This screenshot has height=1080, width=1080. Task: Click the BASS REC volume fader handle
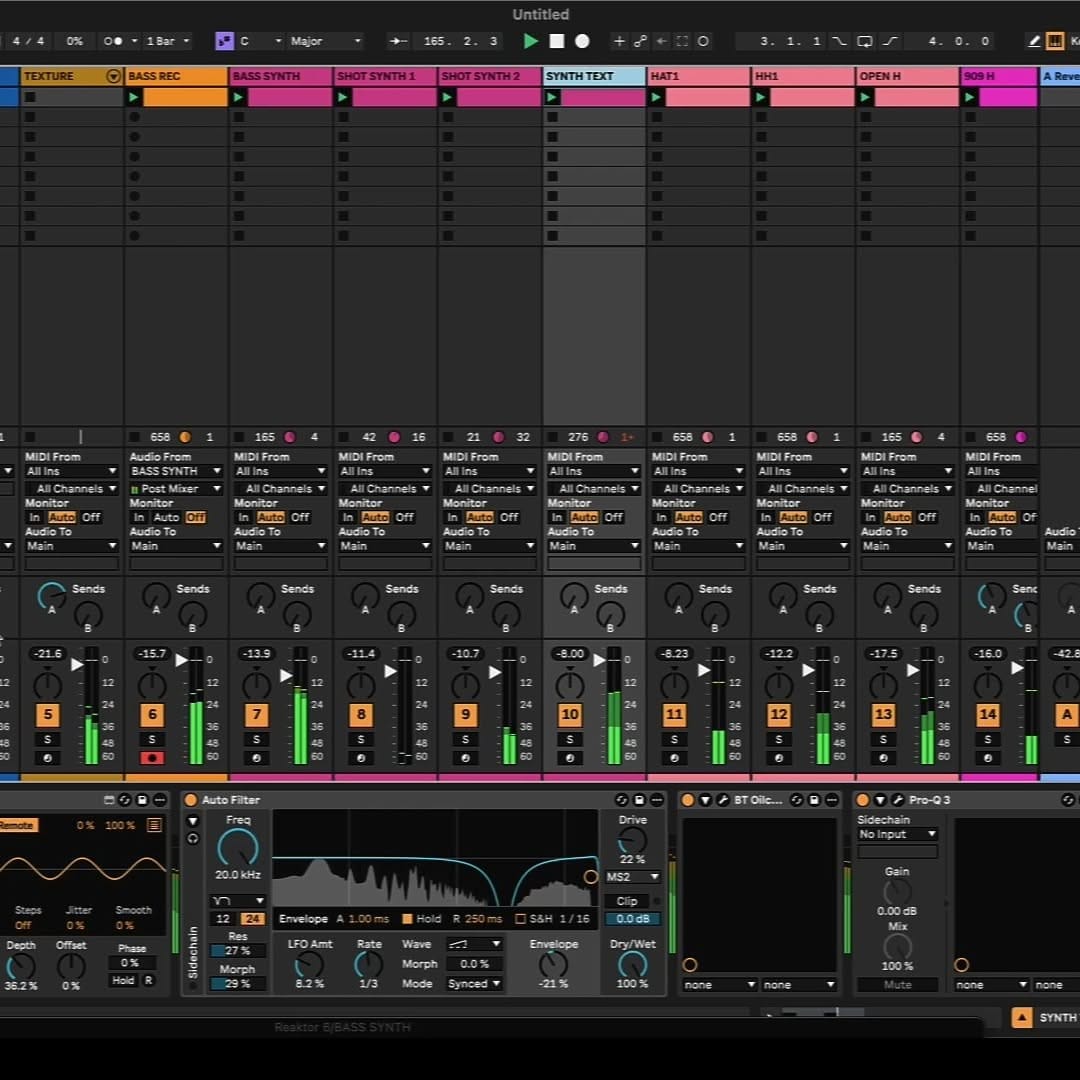coord(180,660)
